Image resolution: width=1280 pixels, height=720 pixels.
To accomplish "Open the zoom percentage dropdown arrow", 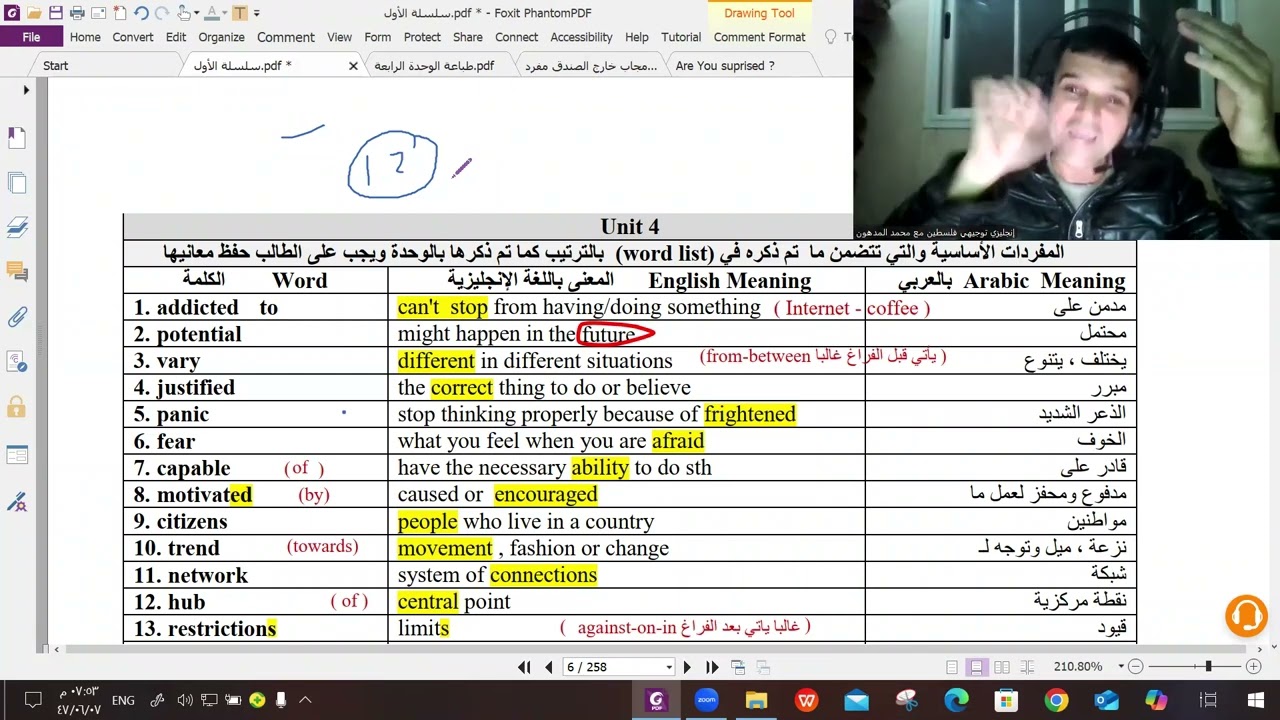I will tap(1121, 667).
